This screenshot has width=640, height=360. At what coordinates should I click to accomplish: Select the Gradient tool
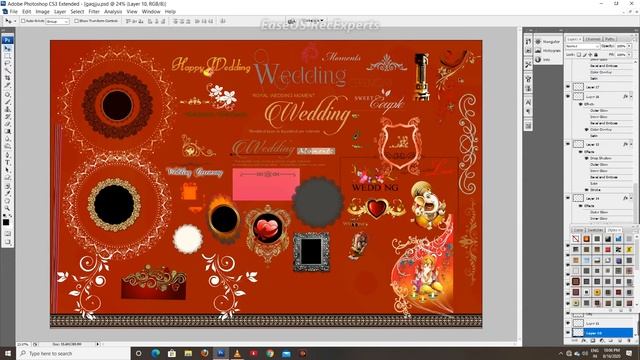7,131
